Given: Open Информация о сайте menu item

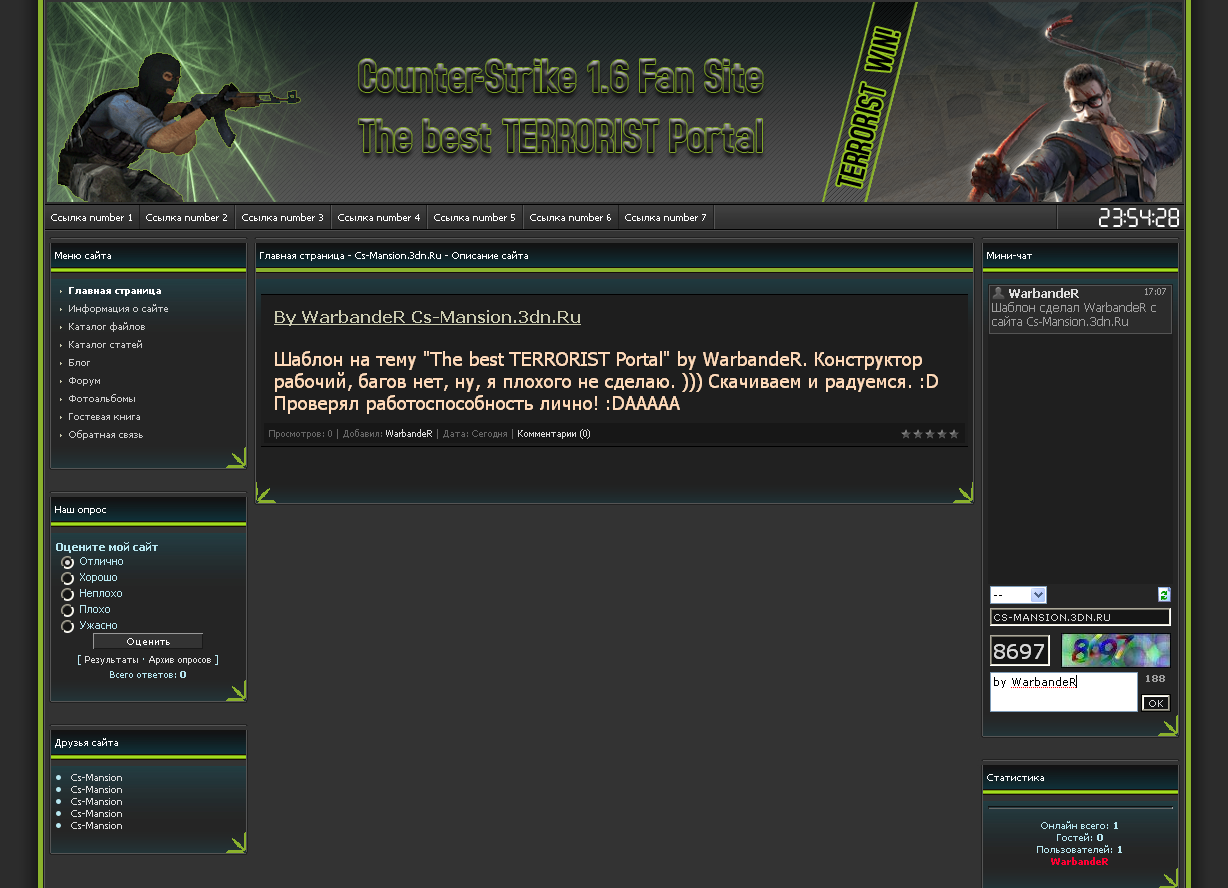Looking at the screenshot, I should tap(118, 309).
